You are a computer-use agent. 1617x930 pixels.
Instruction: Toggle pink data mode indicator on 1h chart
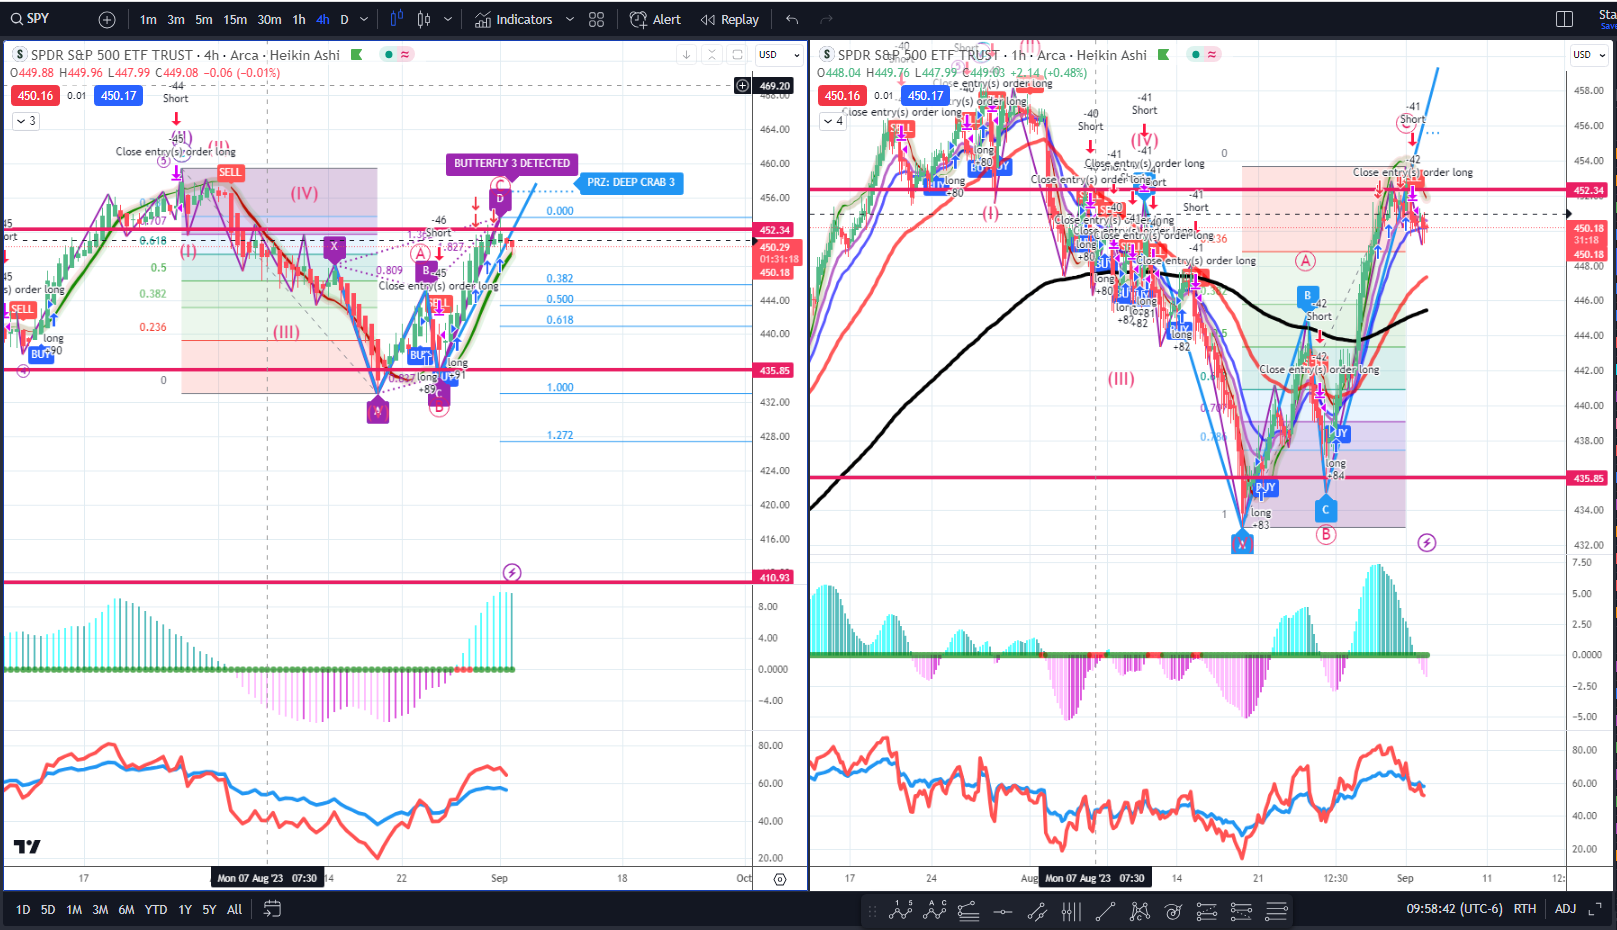(x=1212, y=55)
